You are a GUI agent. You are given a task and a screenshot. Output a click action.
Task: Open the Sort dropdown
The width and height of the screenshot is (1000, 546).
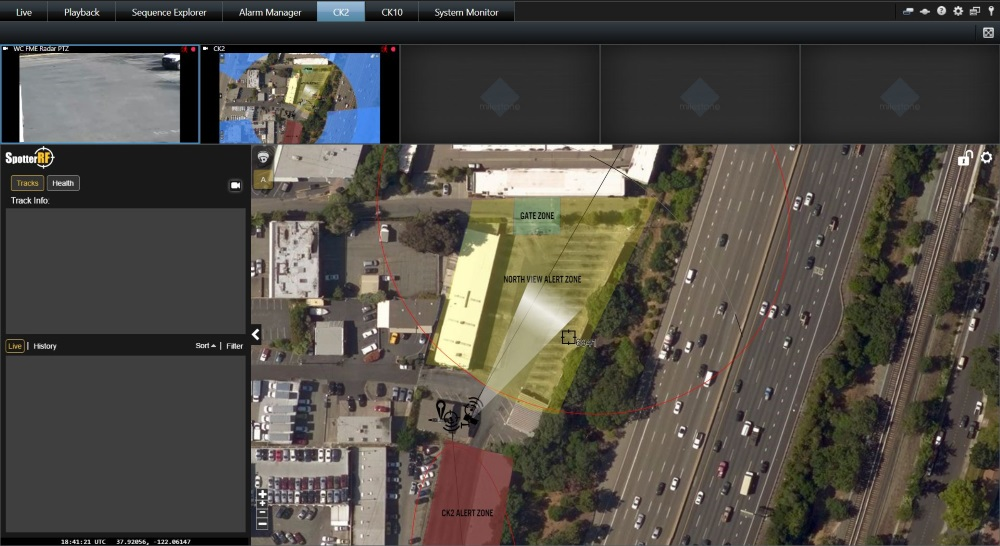pos(205,346)
